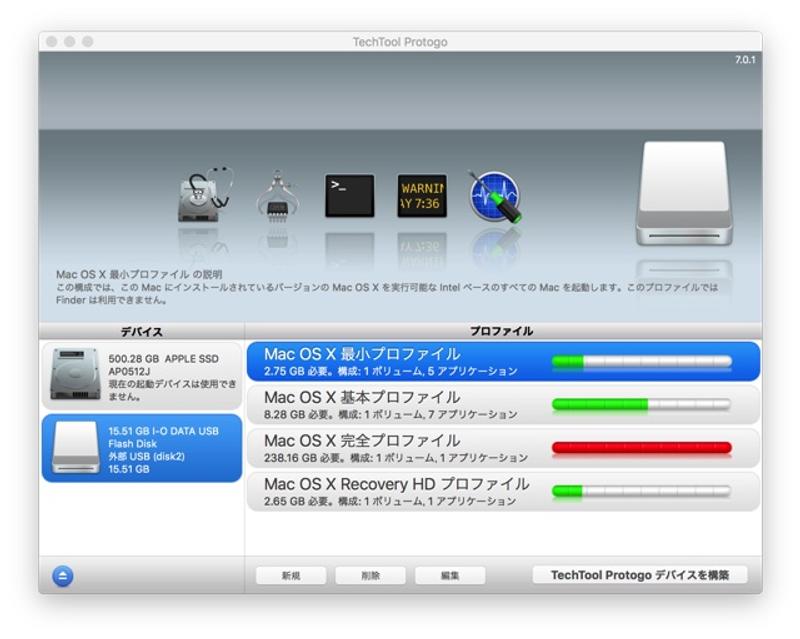800x639 pixels.
Task: Click the TechTool Pro hard drive stethoscope icon
Action: [205, 194]
